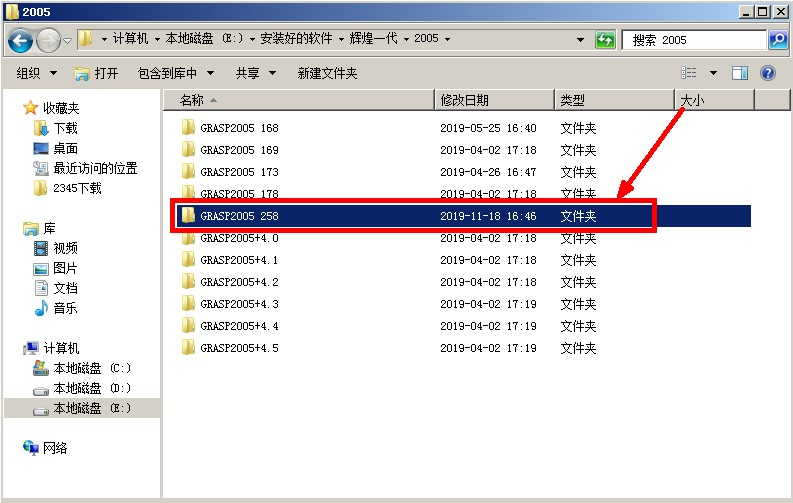Image resolution: width=793 pixels, height=503 pixels.
Task: Open the Help question mark icon
Action: tap(768, 73)
